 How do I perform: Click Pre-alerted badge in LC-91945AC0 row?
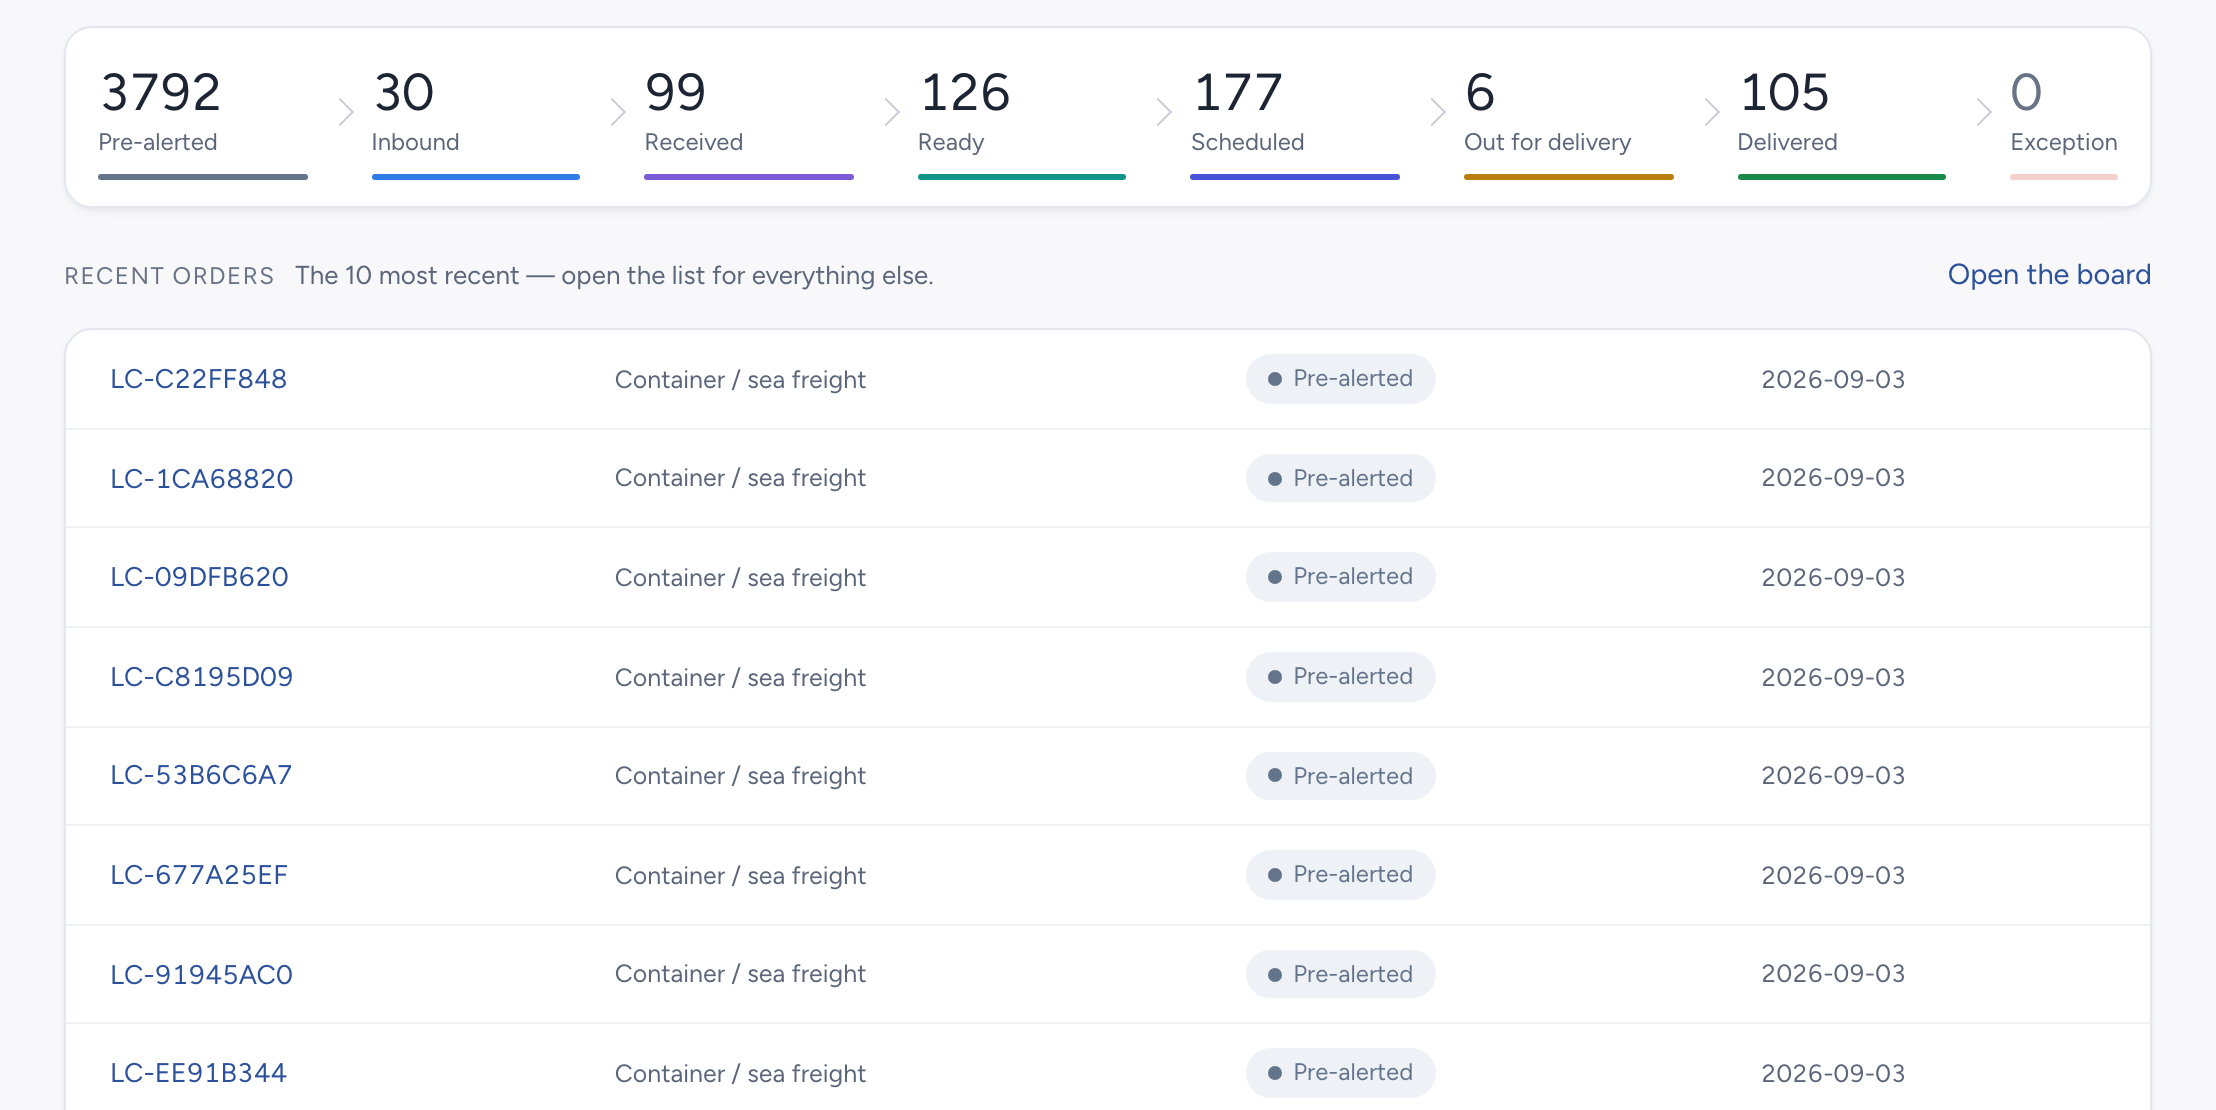1340,974
